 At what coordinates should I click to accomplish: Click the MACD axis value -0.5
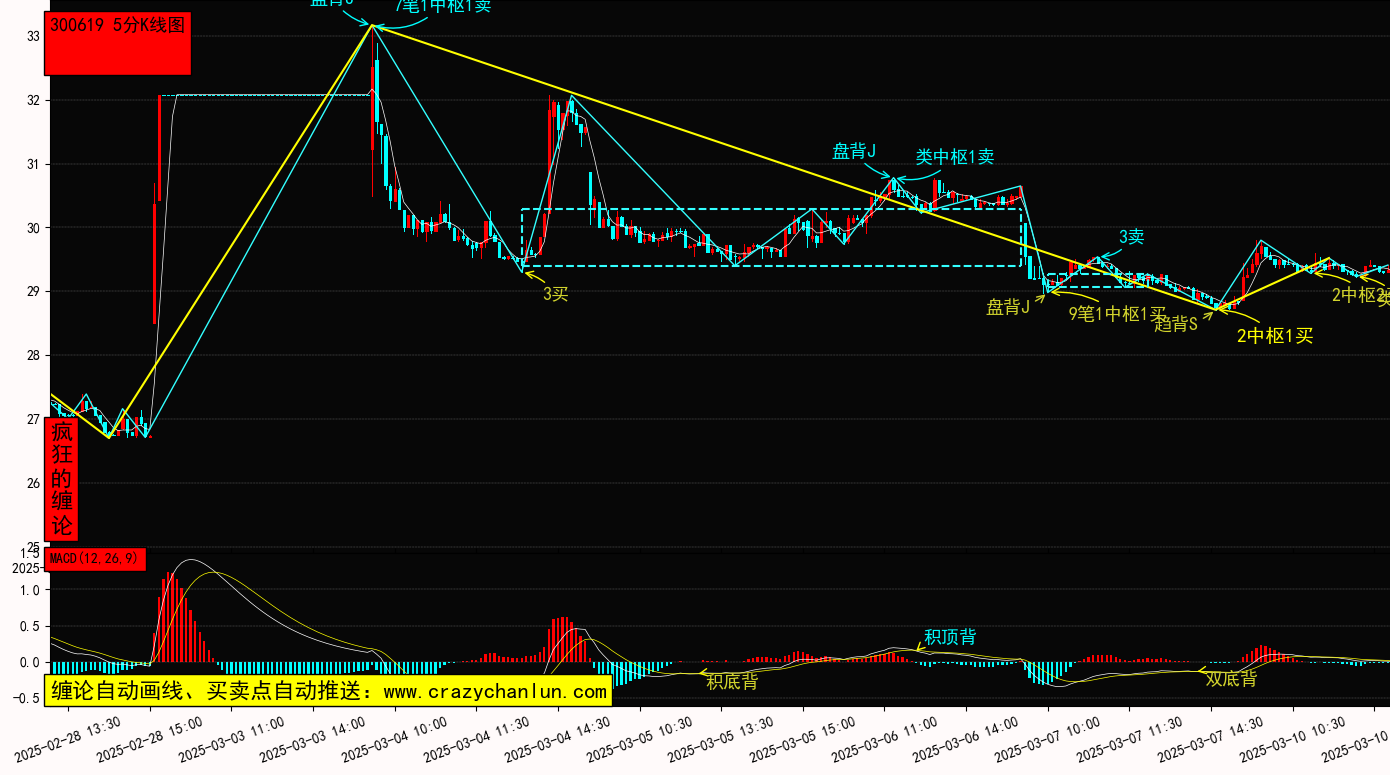click(x=27, y=699)
